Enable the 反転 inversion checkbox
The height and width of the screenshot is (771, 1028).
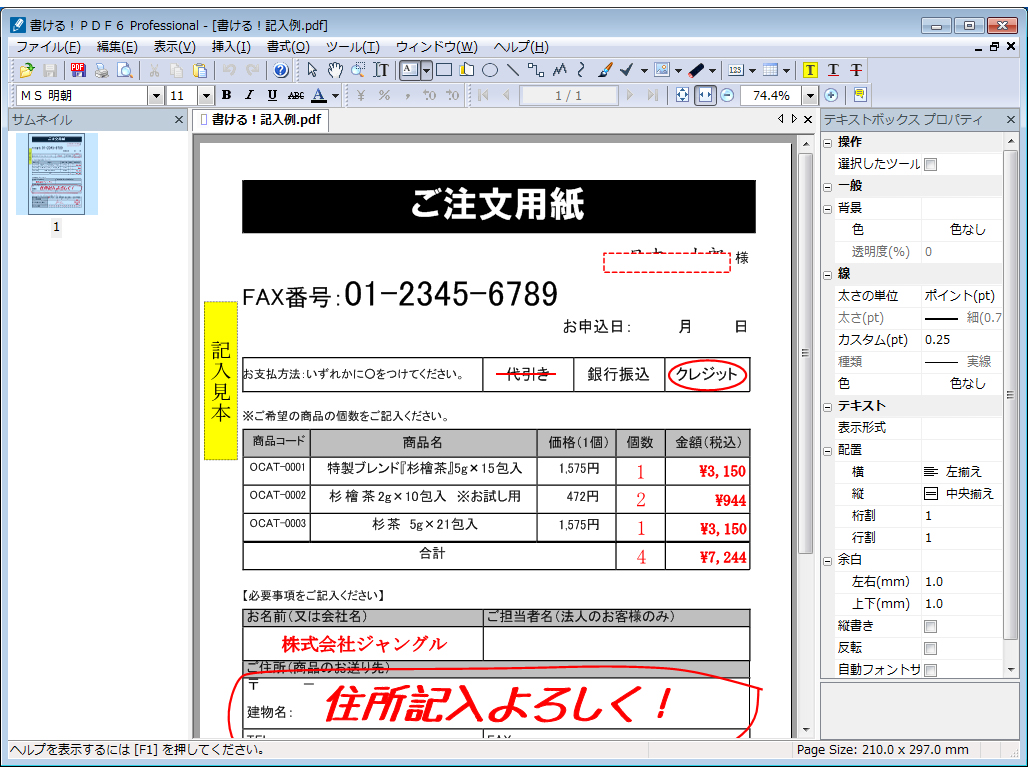point(930,647)
